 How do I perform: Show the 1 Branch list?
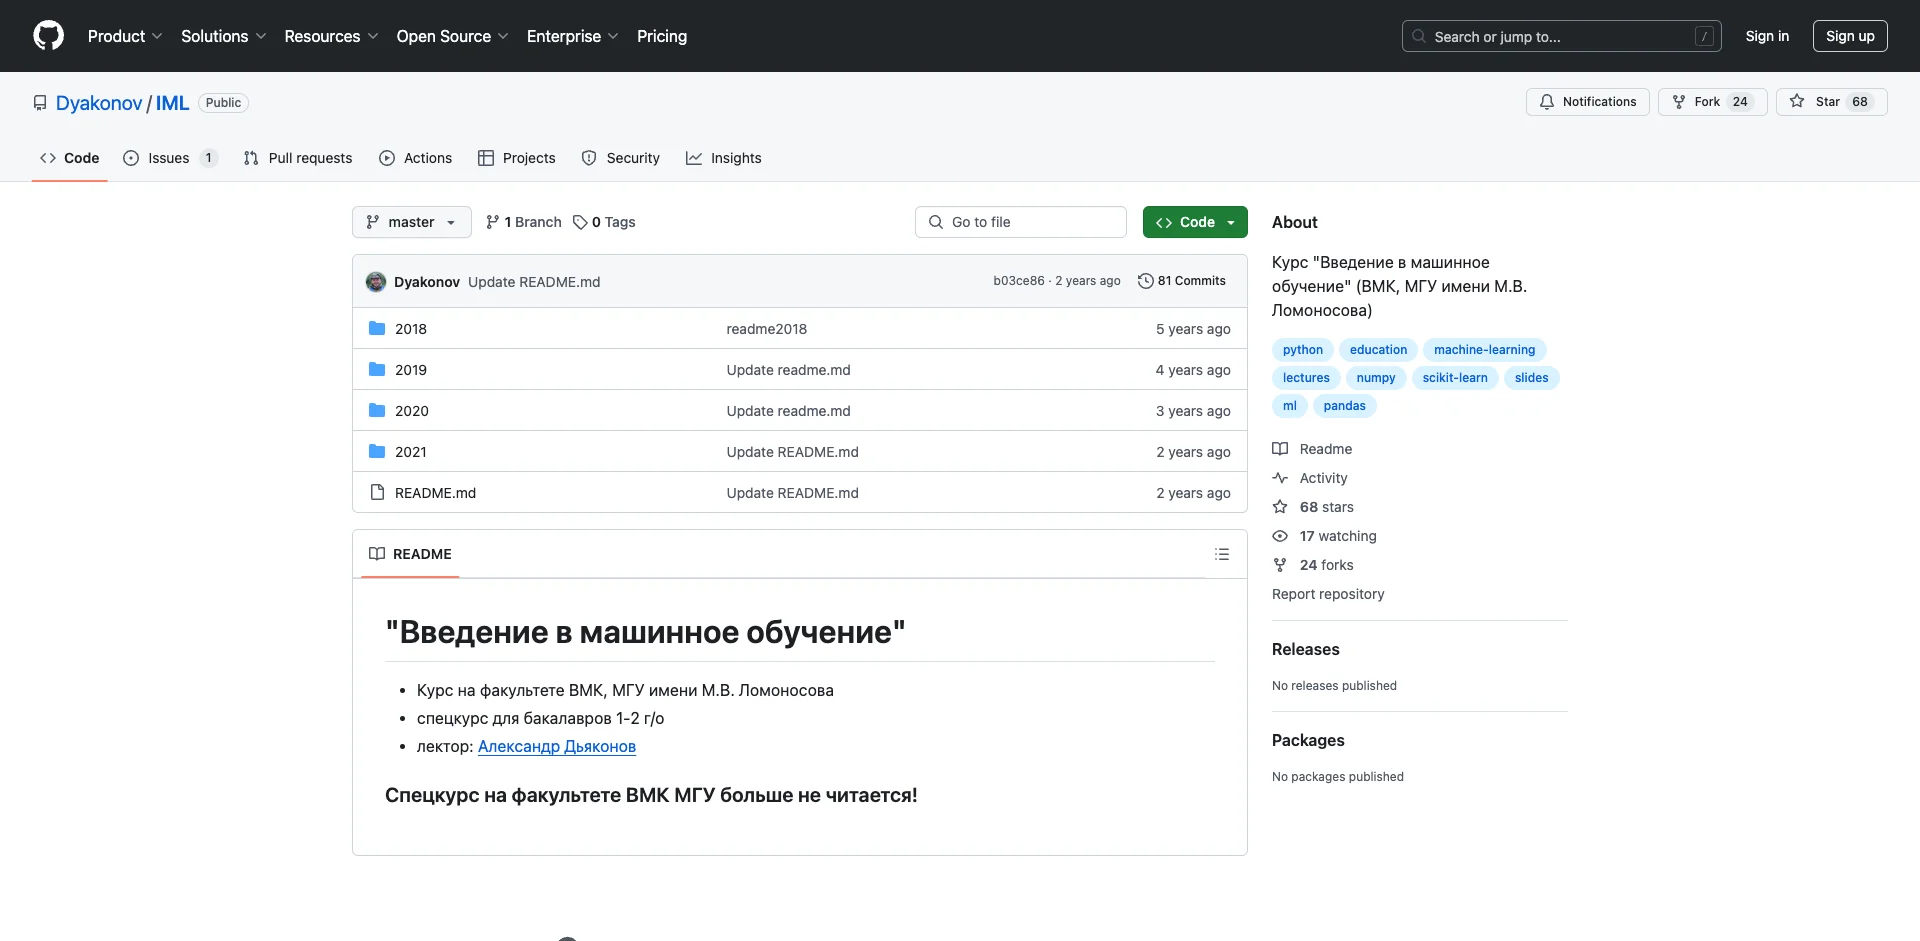(524, 222)
